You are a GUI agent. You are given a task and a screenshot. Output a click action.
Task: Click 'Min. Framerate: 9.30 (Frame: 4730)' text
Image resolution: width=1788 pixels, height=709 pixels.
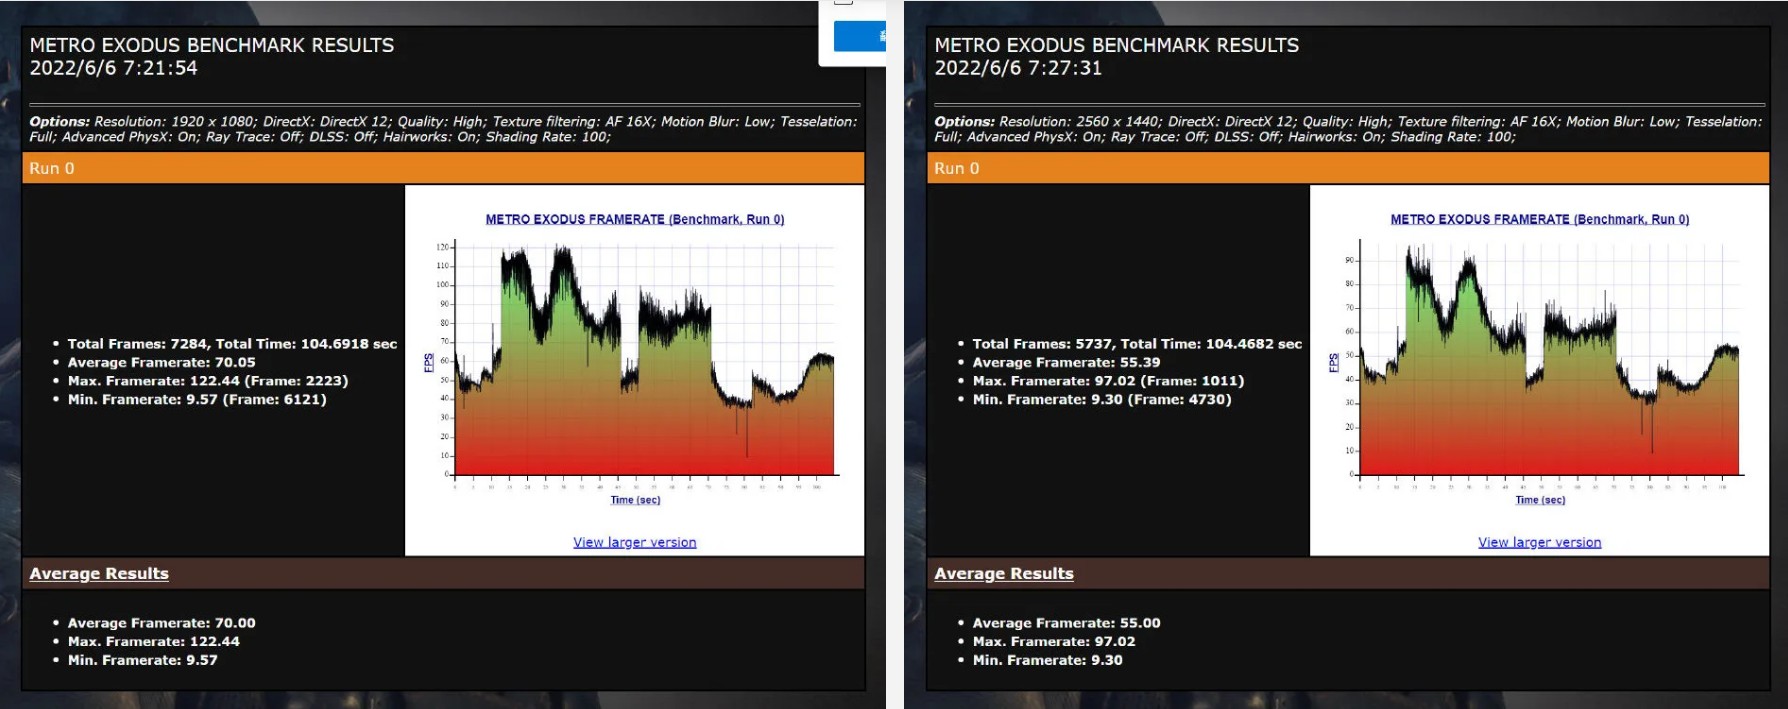[1102, 399]
